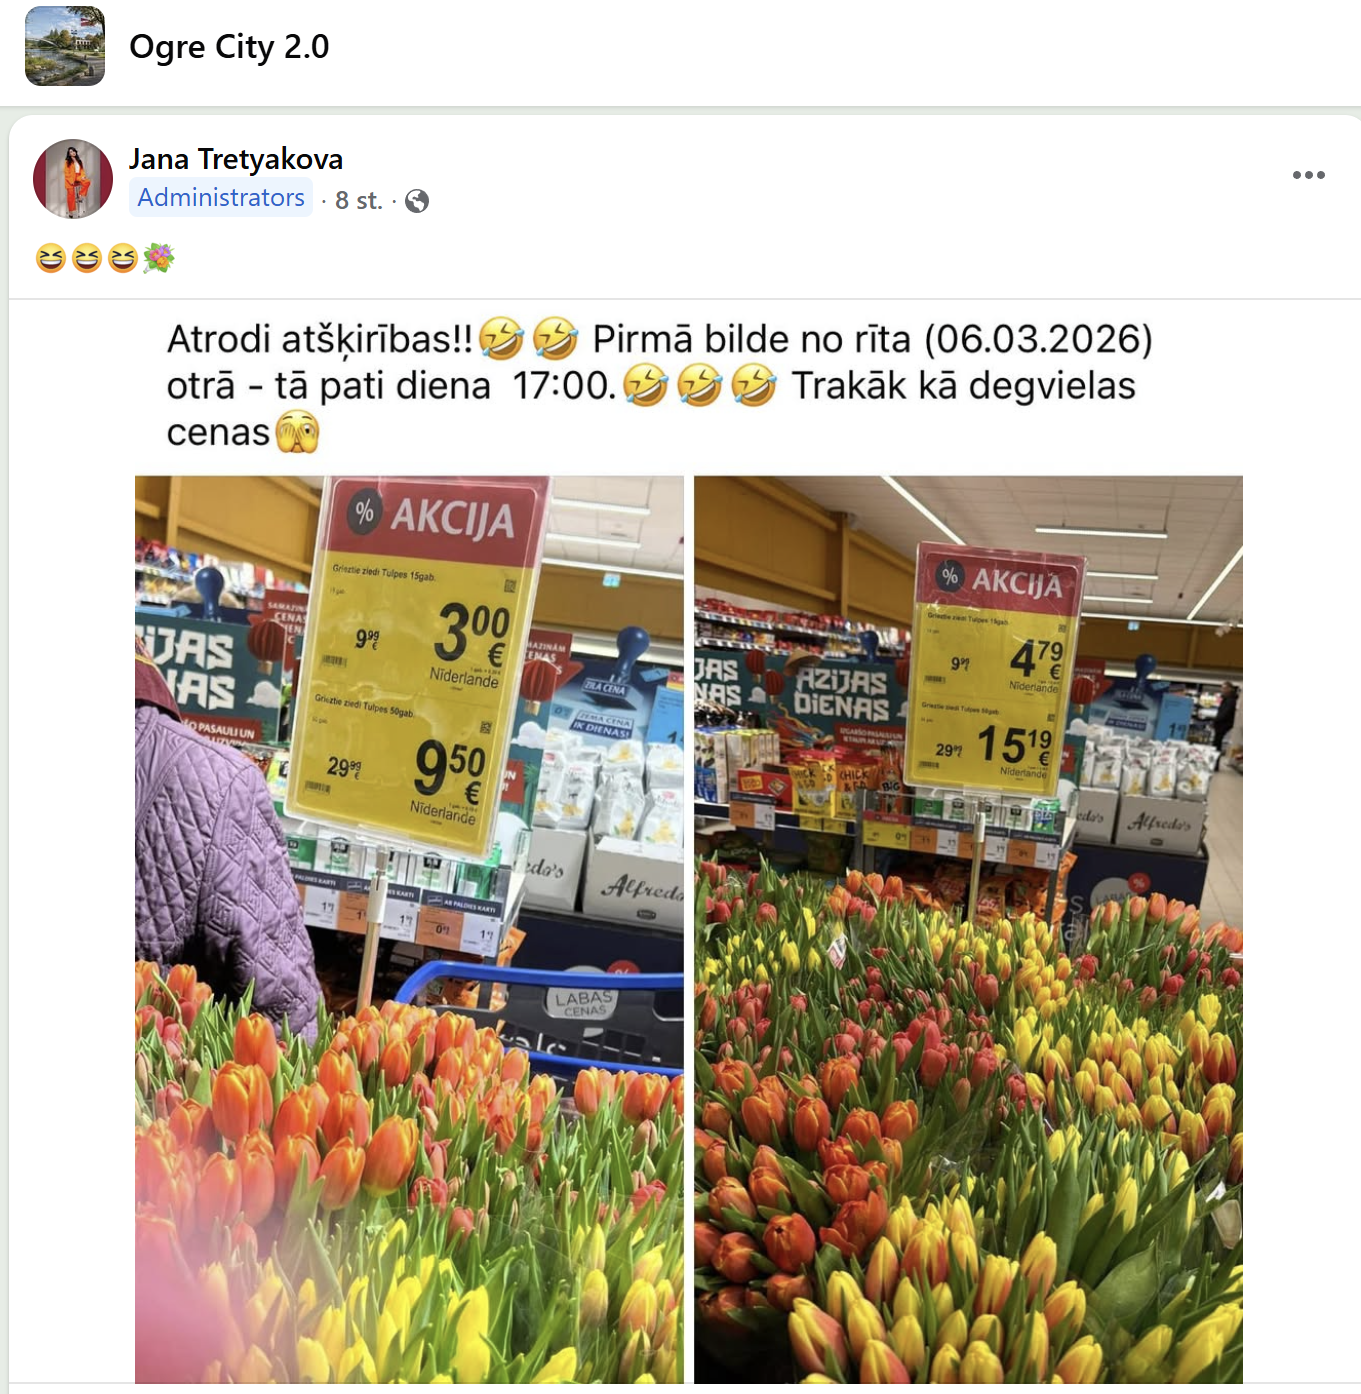Image resolution: width=1361 pixels, height=1394 pixels.
Task: Click the flower bouquet emoji in post
Action: [158, 259]
